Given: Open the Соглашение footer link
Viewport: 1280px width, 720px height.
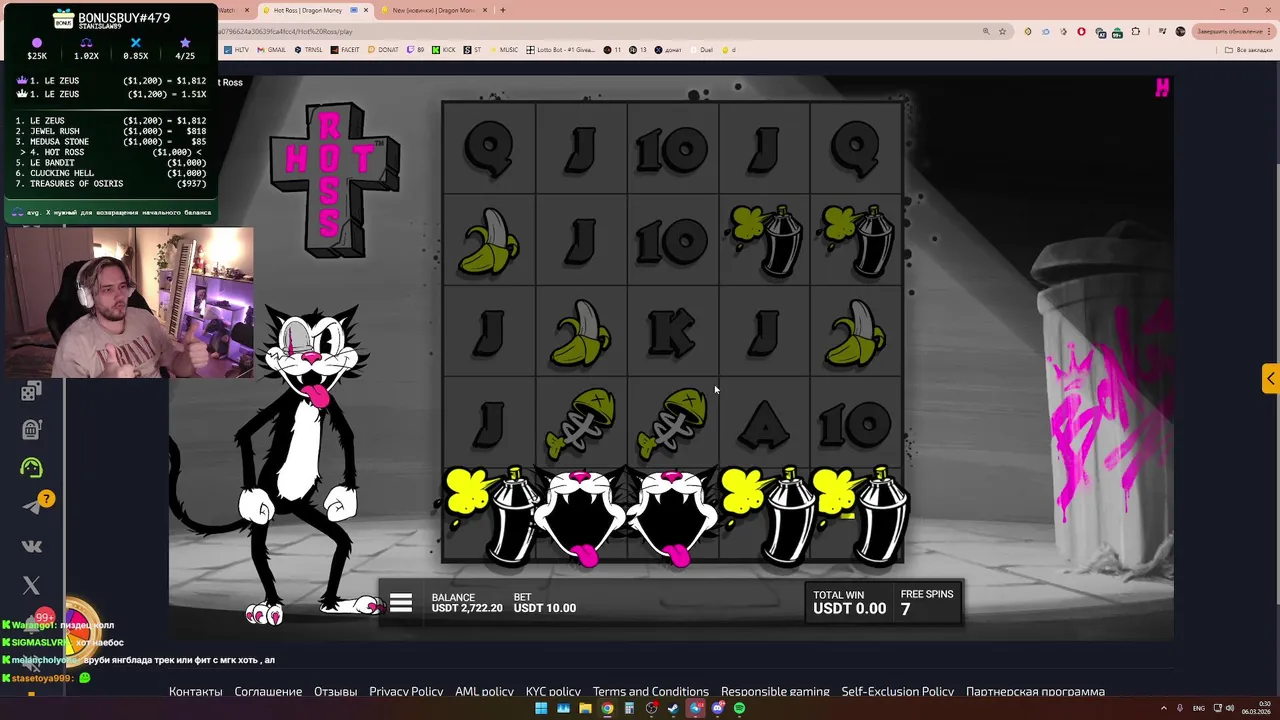Looking at the screenshot, I should (268, 691).
